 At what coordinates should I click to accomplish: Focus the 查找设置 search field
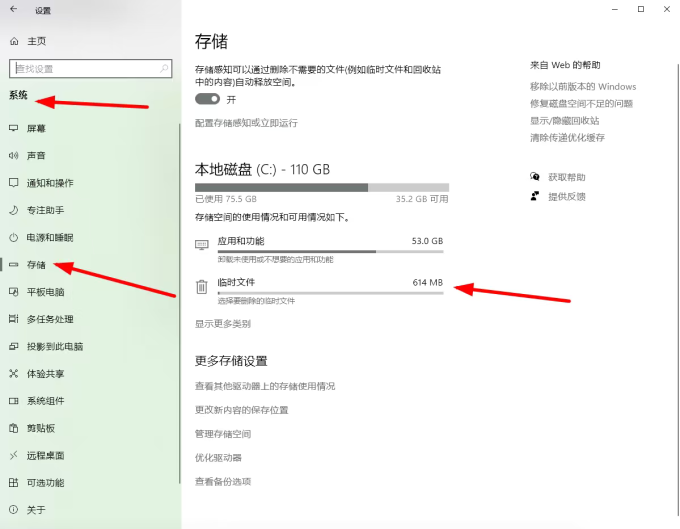91,69
